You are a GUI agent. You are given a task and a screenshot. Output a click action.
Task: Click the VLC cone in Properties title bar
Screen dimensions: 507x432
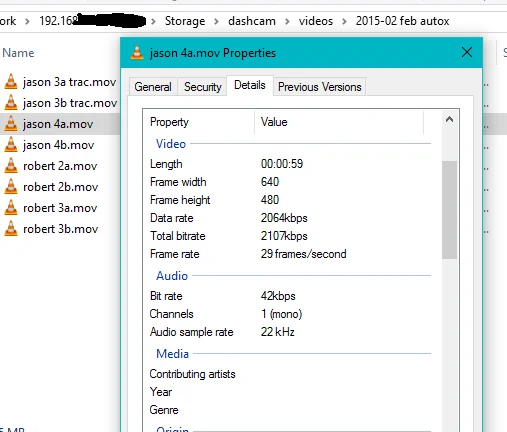137,53
